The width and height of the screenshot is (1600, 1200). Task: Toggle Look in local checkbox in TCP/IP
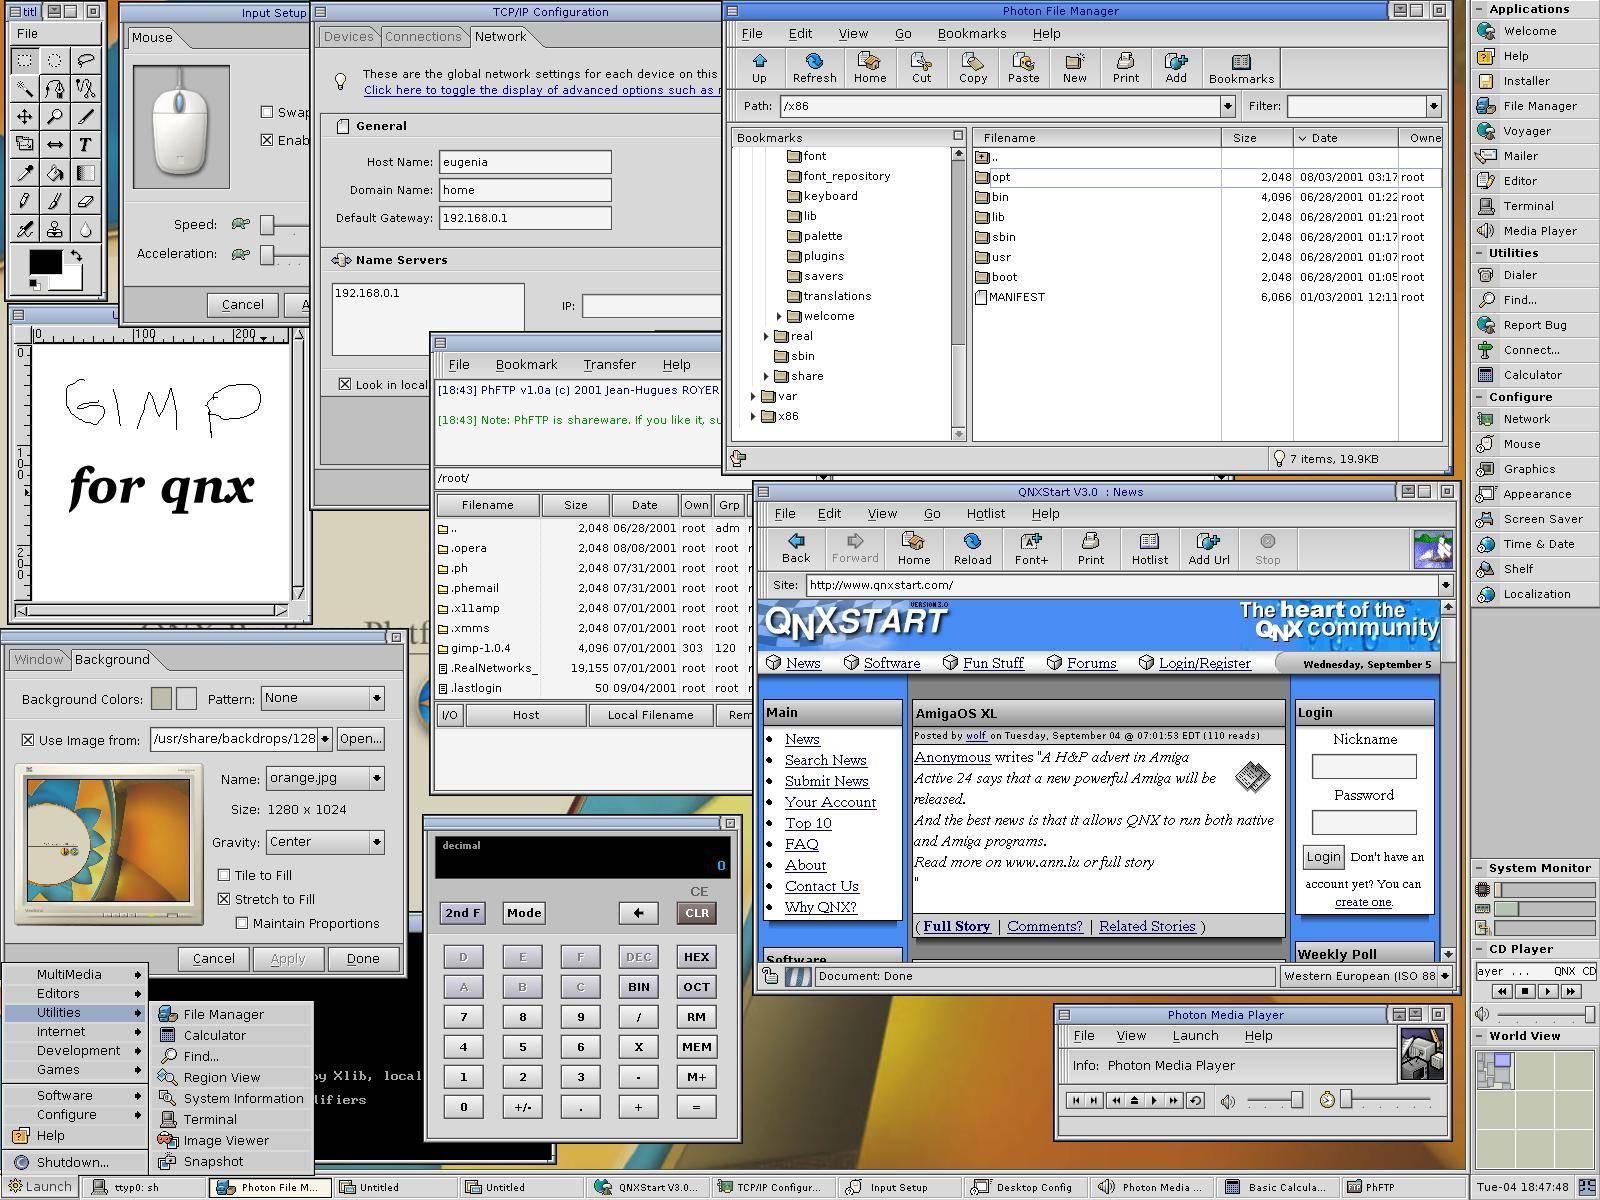(x=345, y=384)
